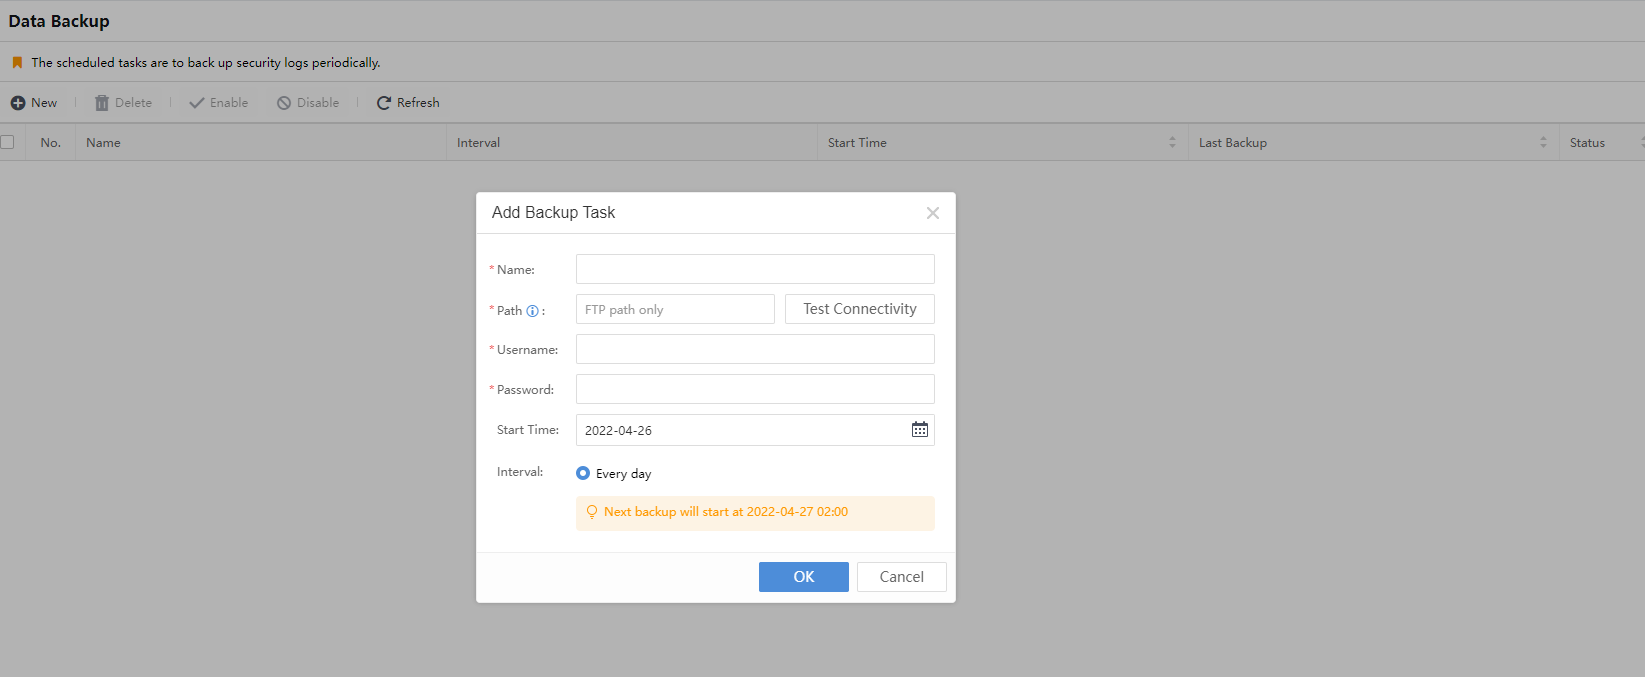Image resolution: width=1645 pixels, height=677 pixels.
Task: Open the Start Time calendar picker icon
Action: click(x=919, y=430)
